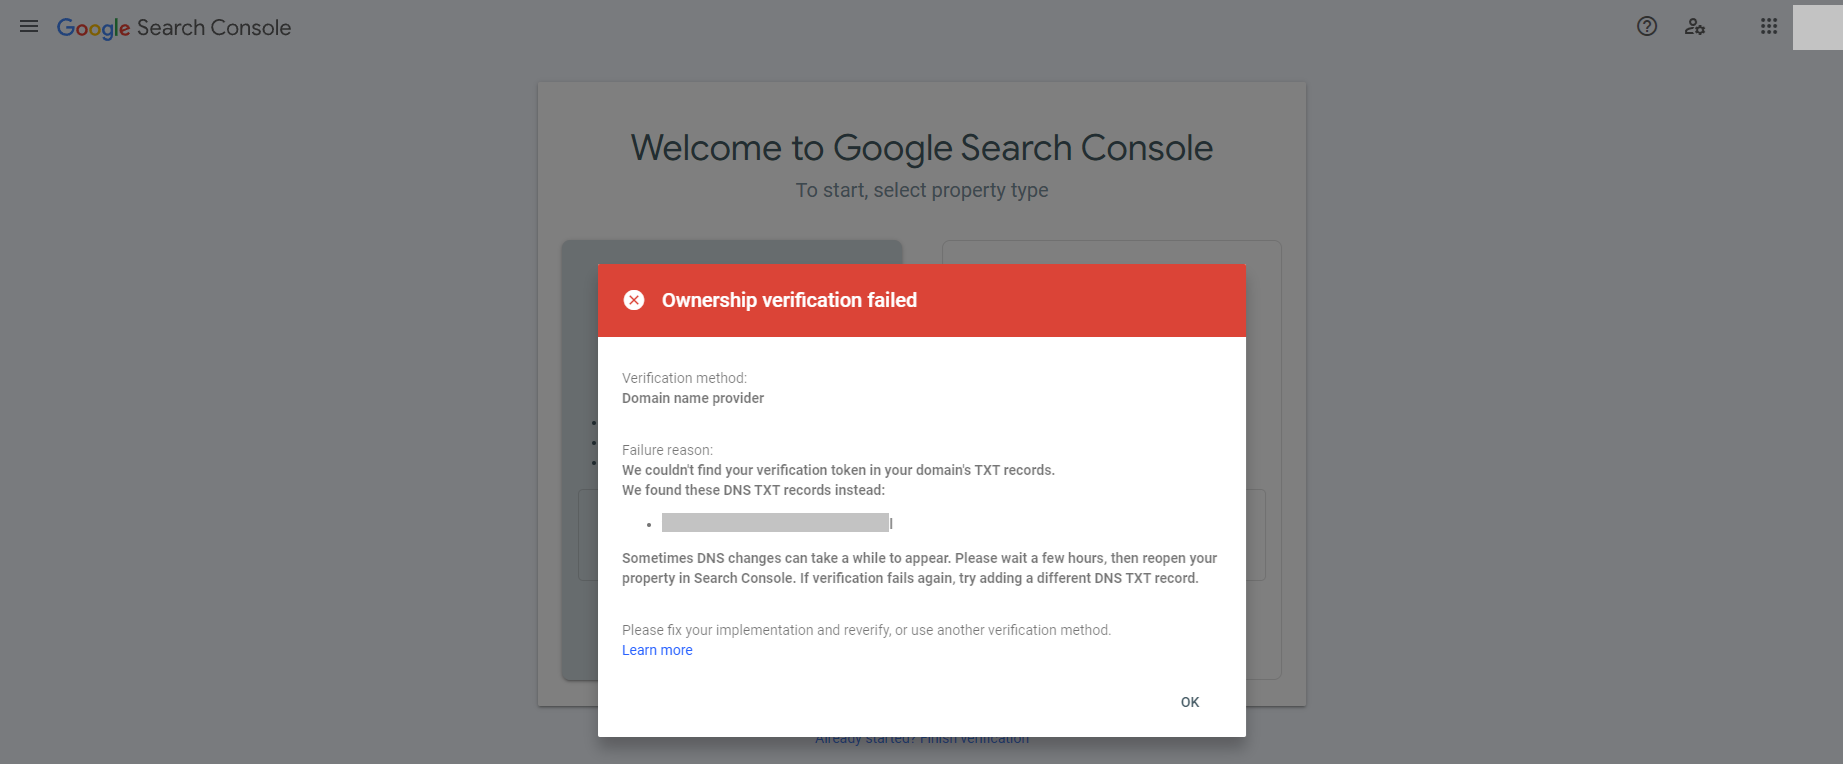Click the Domain name provider verification method text
This screenshot has width=1843, height=764.
pos(692,397)
